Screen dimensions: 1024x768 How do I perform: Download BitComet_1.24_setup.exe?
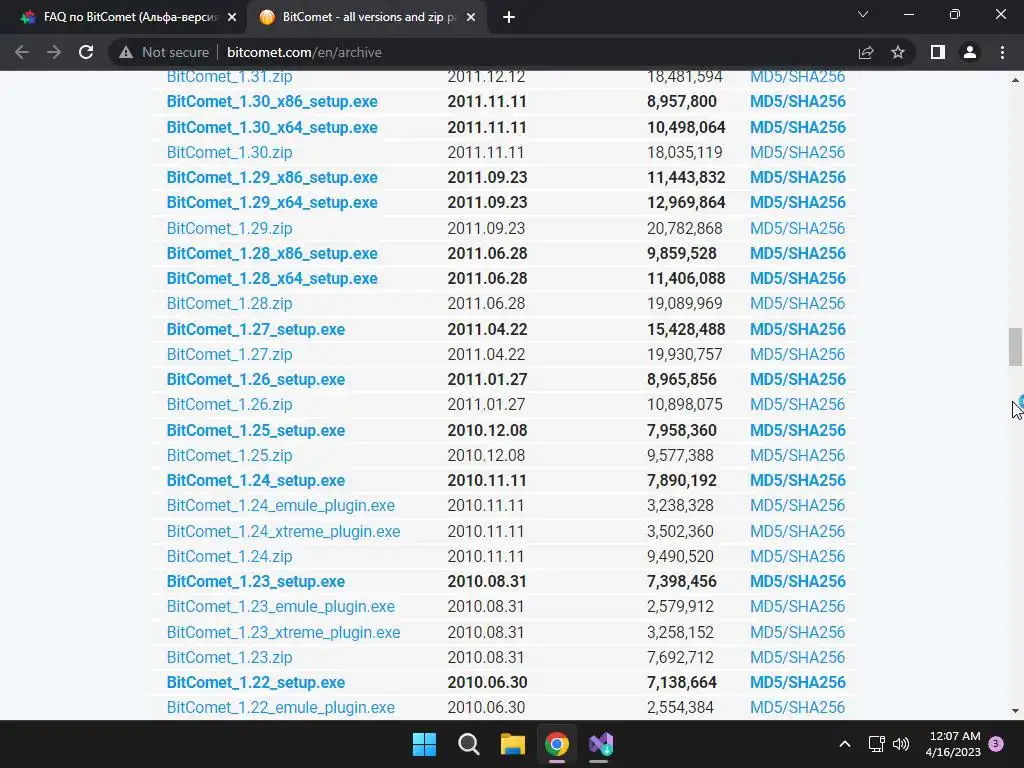pos(255,481)
